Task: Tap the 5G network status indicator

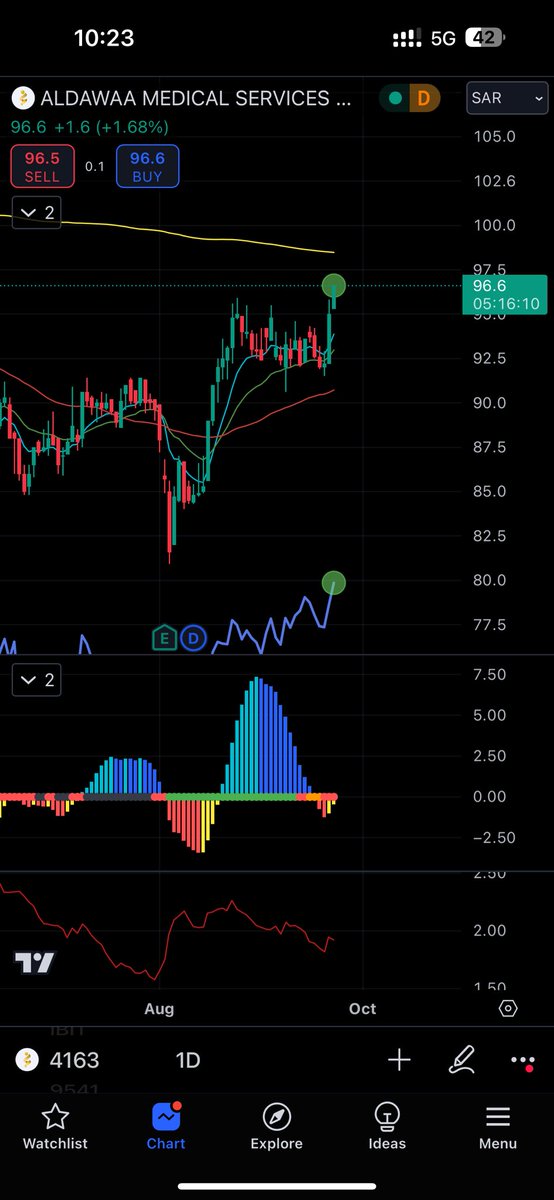Action: click(x=443, y=38)
